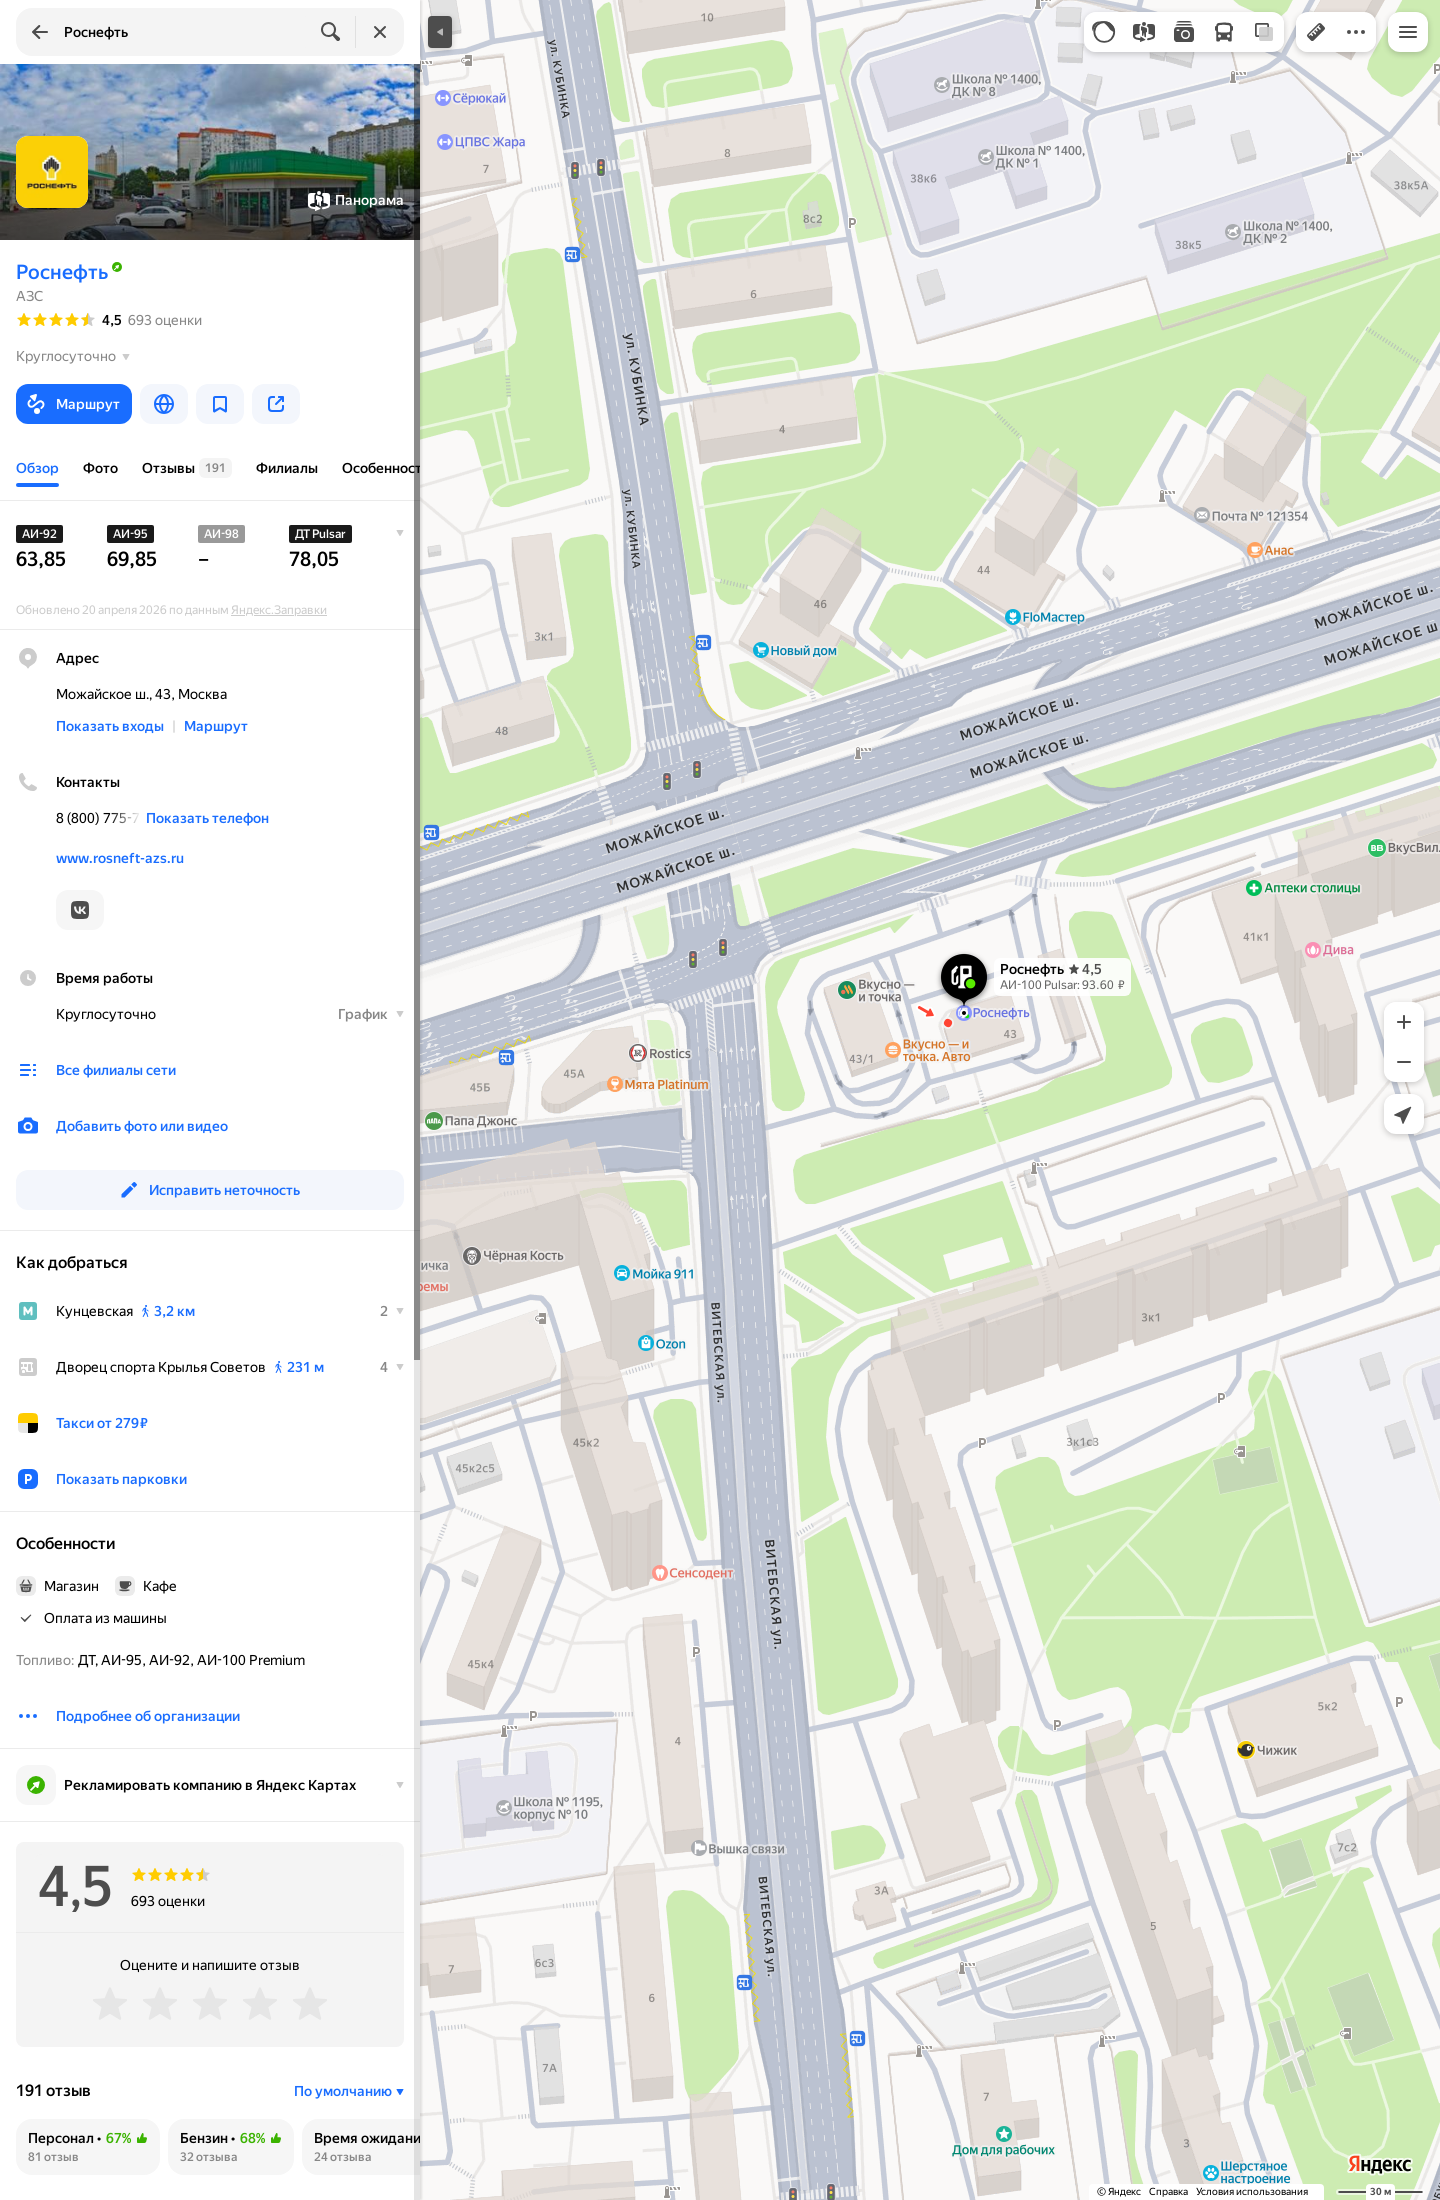
Task: Open the map layers selector
Action: (x=1264, y=32)
